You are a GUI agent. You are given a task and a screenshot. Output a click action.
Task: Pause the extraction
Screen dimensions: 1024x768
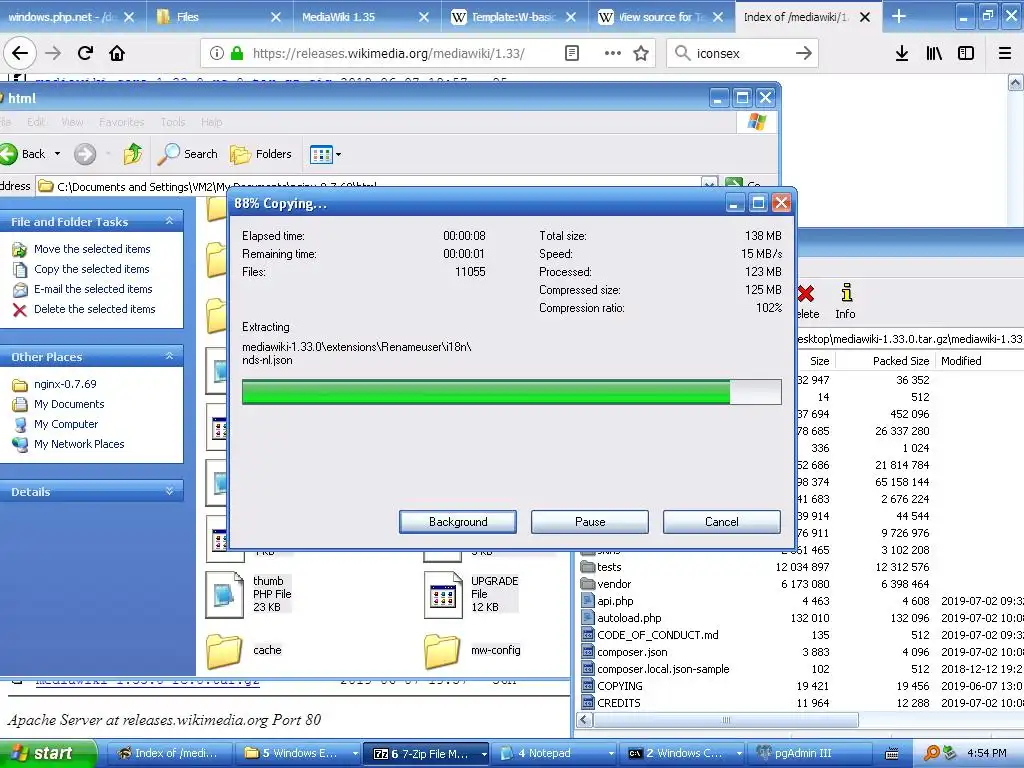tap(590, 522)
